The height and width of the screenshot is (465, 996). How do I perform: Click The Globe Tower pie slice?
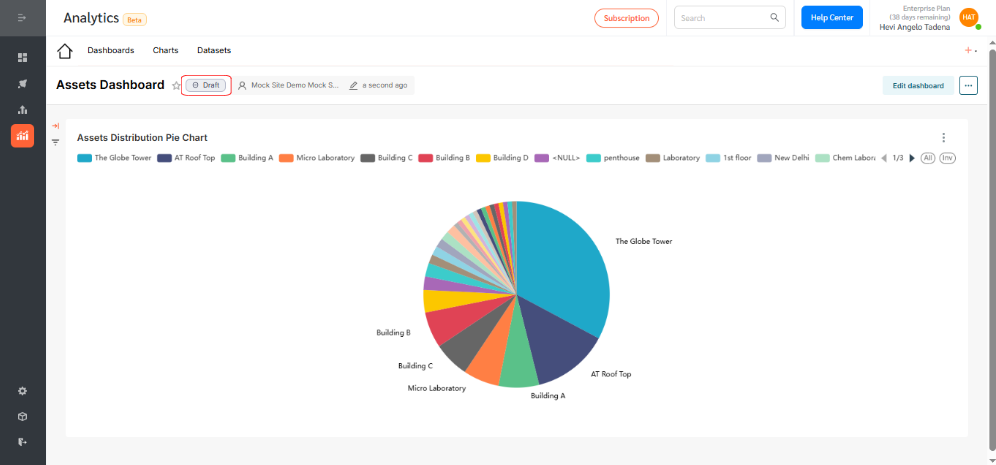coord(565,265)
